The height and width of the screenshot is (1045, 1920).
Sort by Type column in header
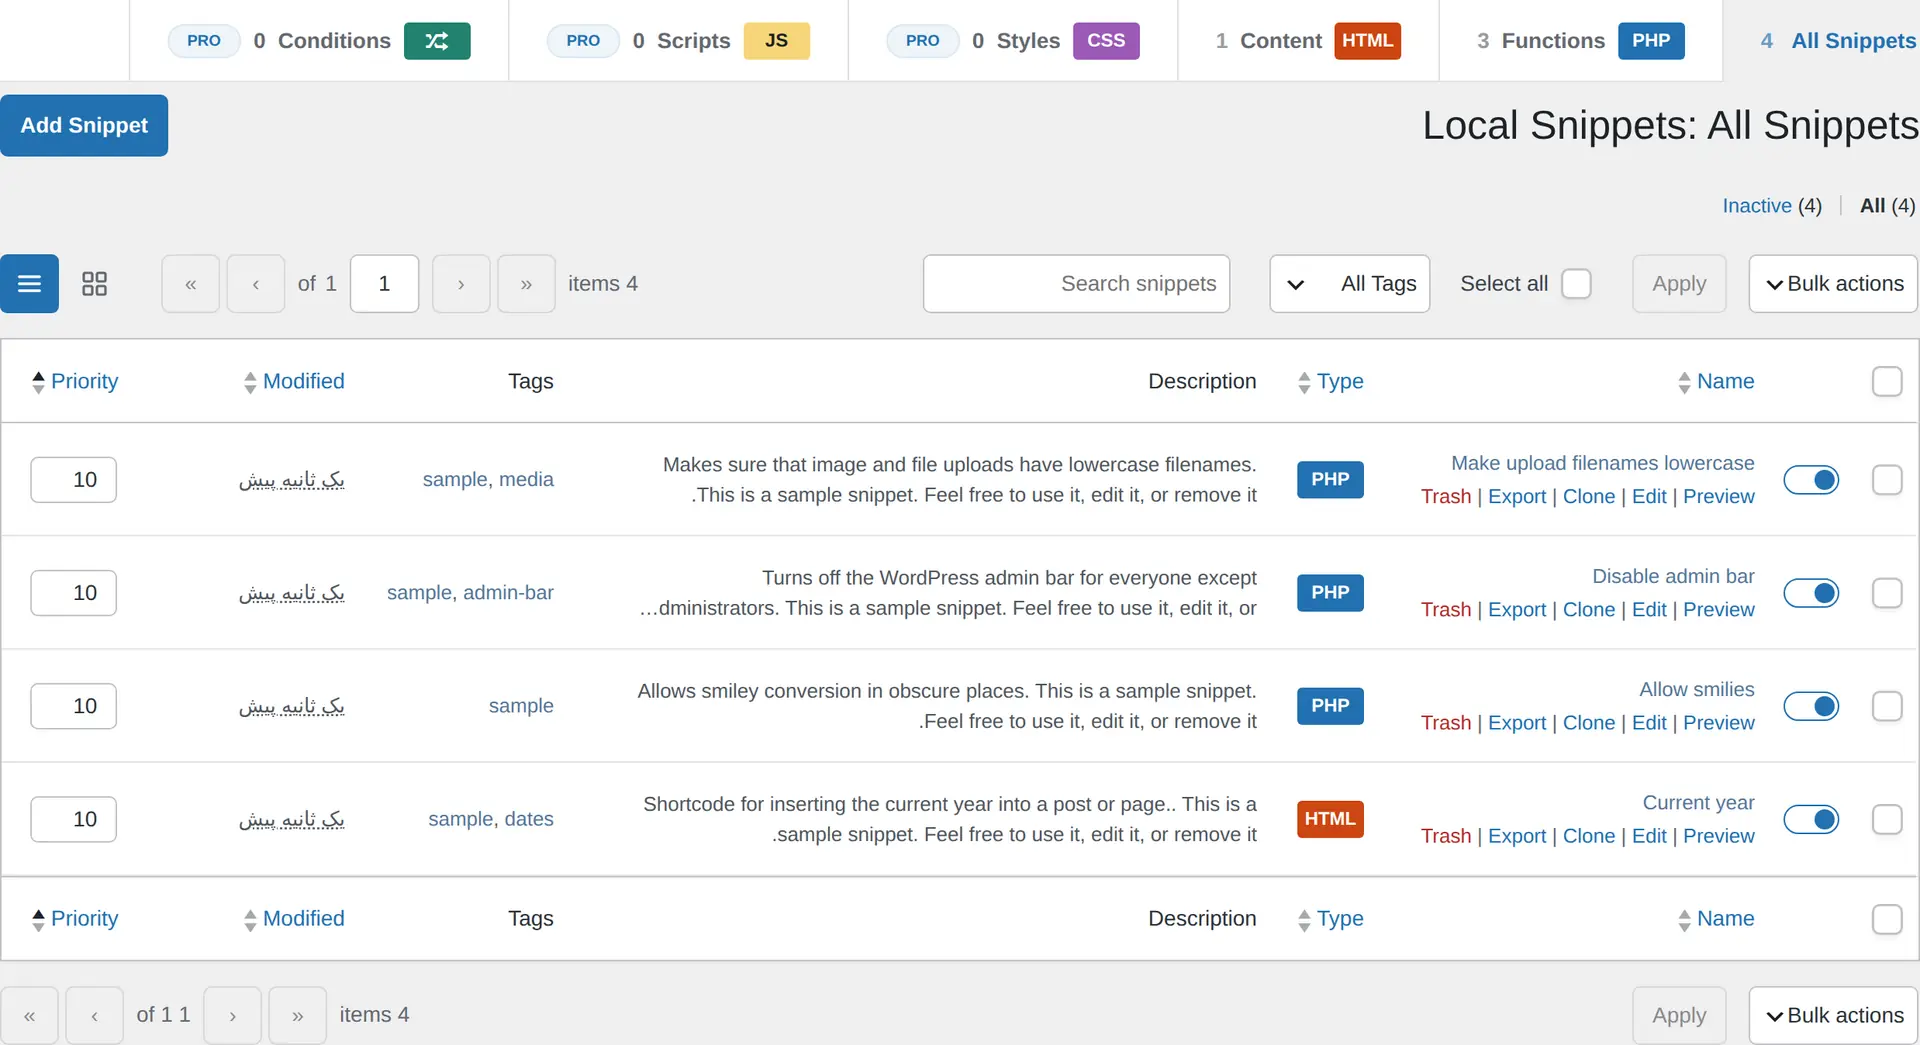click(1330, 381)
